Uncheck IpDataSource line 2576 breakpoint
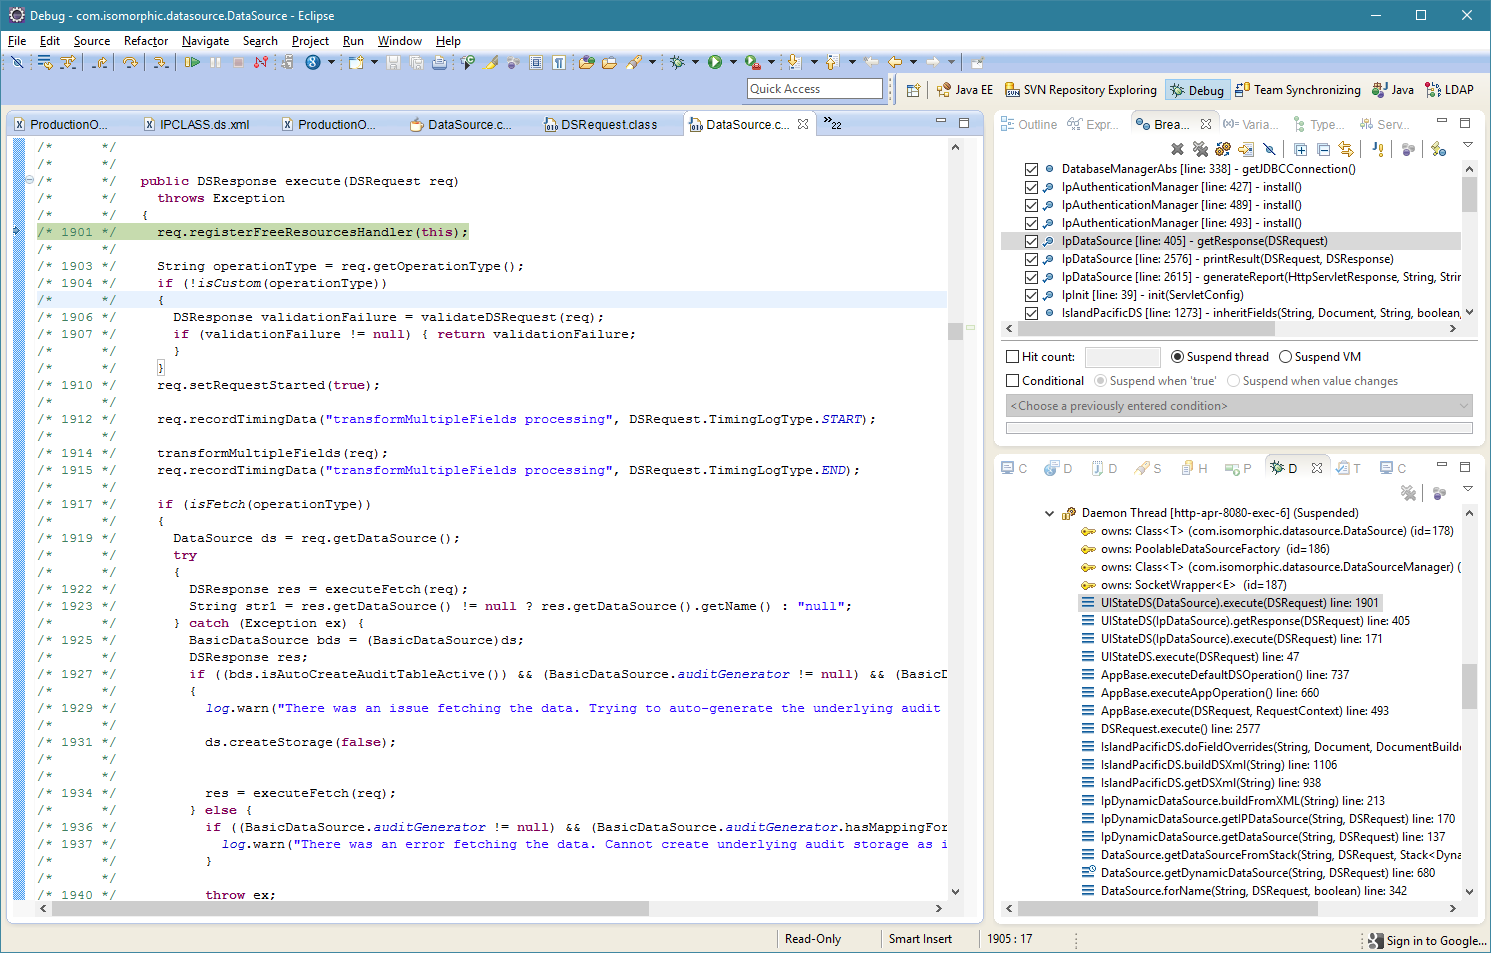This screenshot has height=953, width=1491. pyautogui.click(x=1031, y=259)
